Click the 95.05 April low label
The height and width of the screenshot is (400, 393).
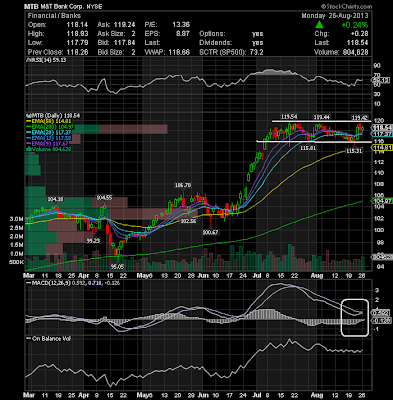(x=117, y=267)
